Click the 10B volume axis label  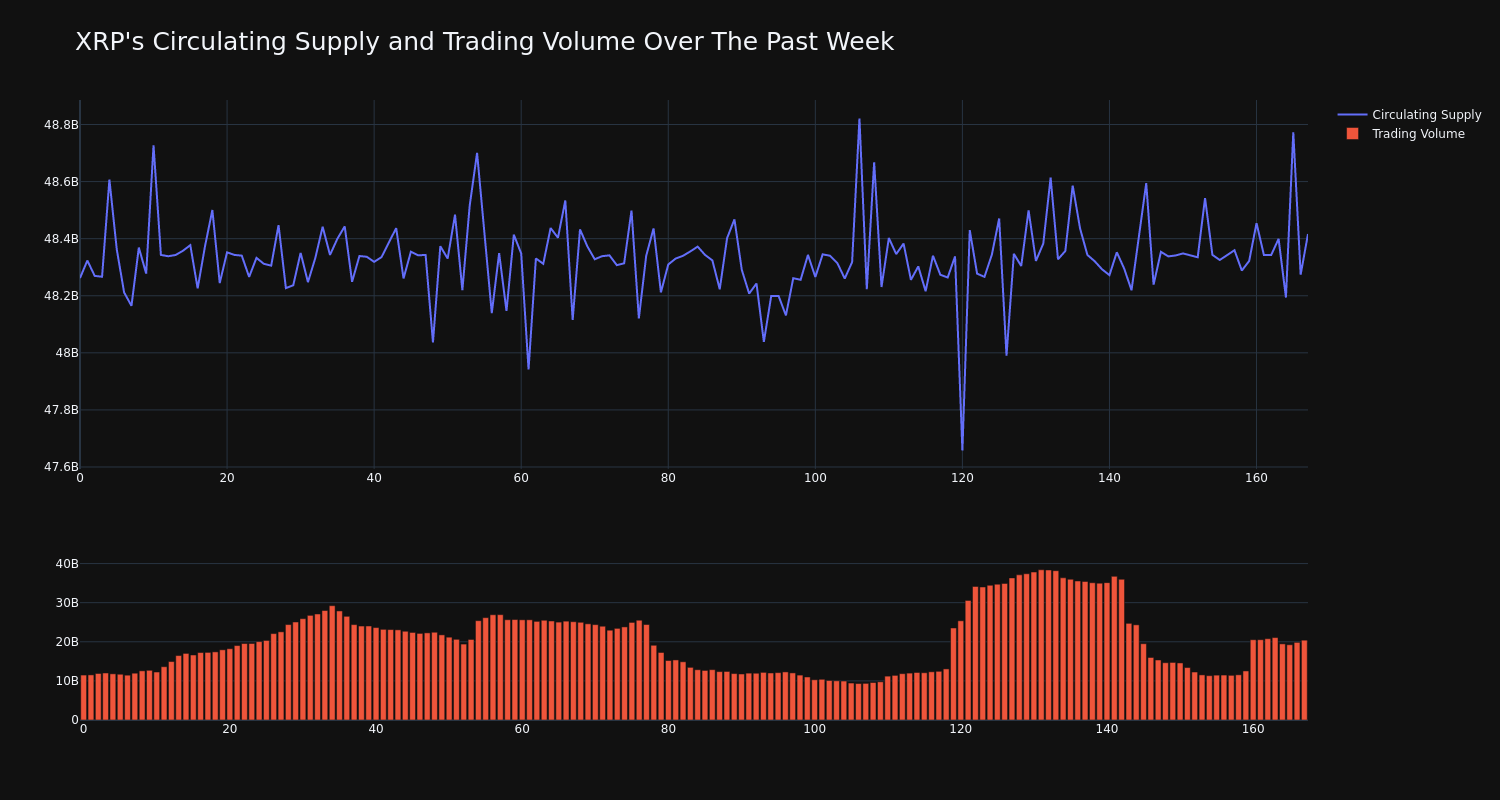point(67,681)
